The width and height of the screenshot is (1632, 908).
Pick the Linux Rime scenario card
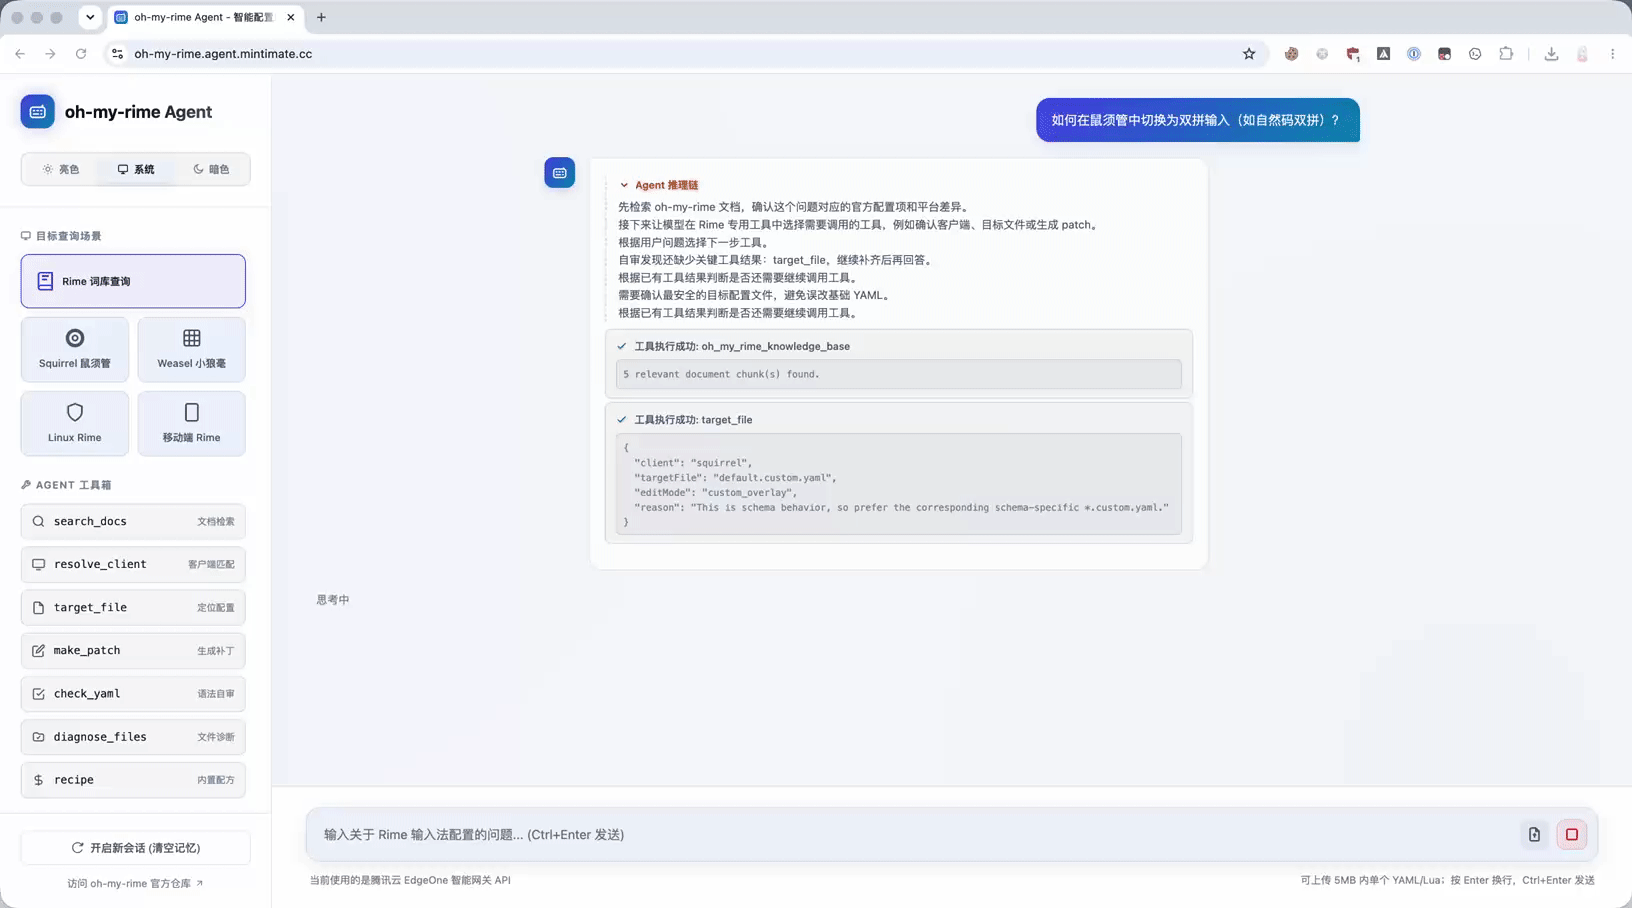[x=75, y=424]
